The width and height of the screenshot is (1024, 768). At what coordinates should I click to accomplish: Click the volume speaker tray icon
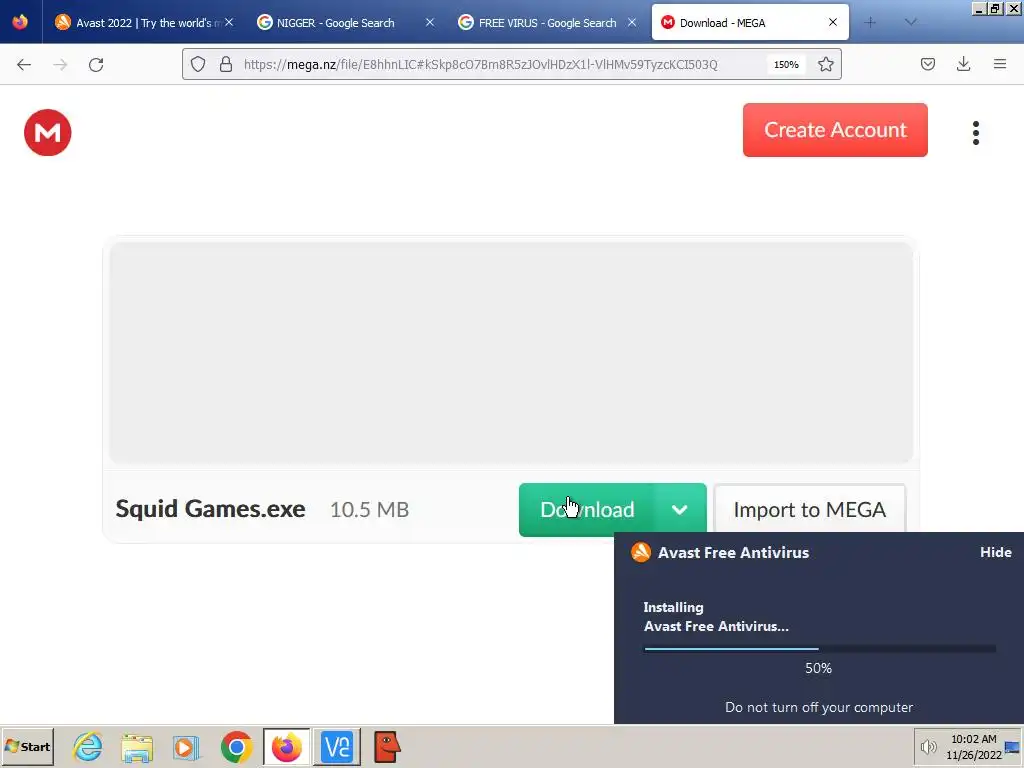point(928,747)
